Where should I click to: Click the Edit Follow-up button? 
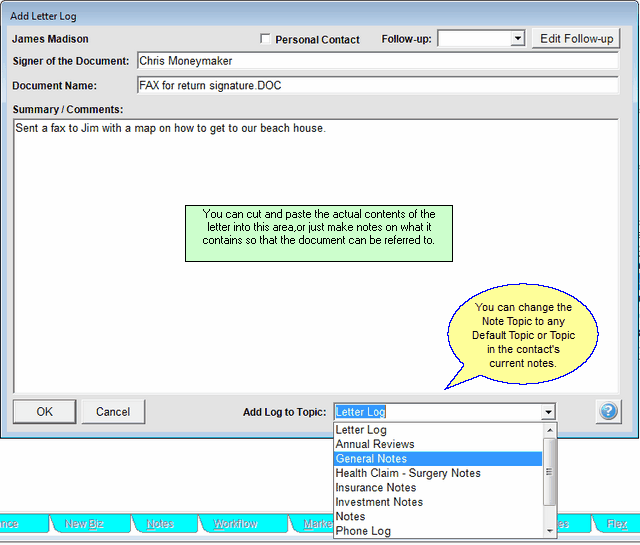576,39
